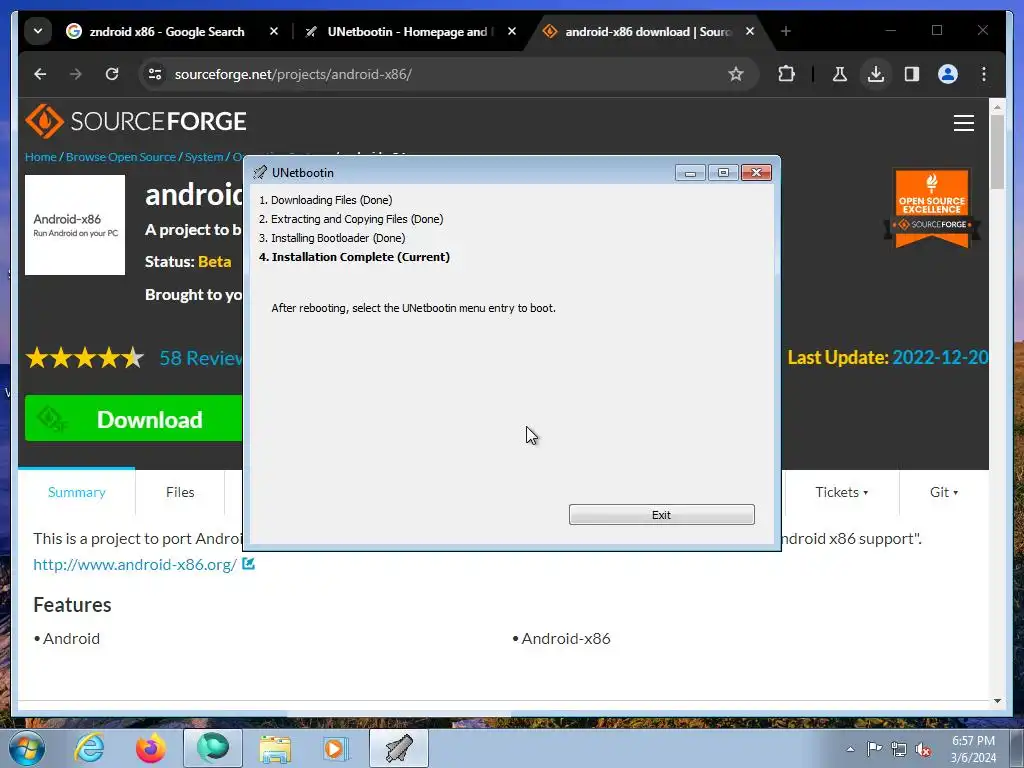The height and width of the screenshot is (768, 1024).
Task: Click the UNetbootin title bar icon
Action: (x=260, y=172)
